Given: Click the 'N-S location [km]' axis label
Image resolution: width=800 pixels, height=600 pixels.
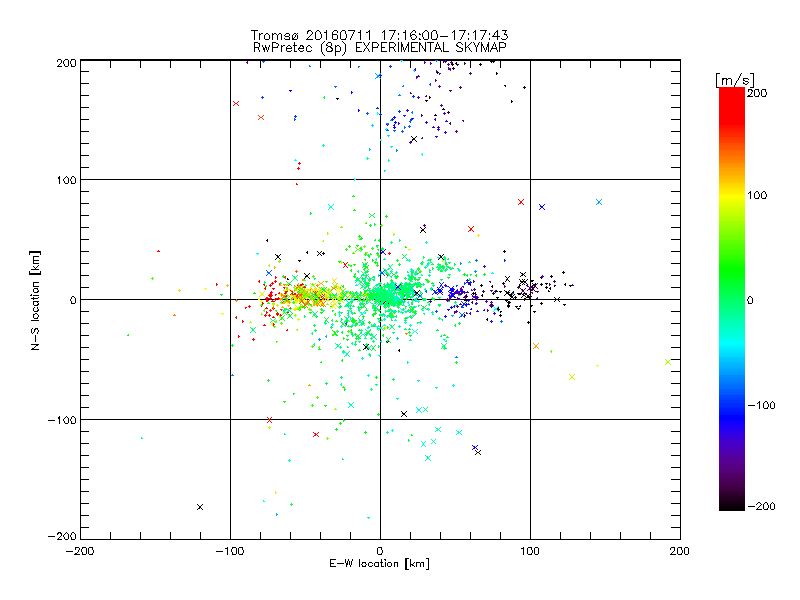Looking at the screenshot, I should click(x=35, y=300).
